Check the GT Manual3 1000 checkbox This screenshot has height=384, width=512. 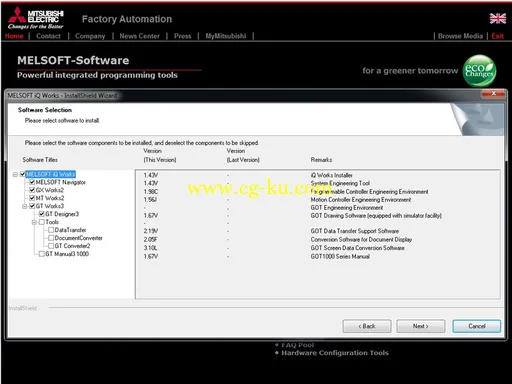point(42,254)
